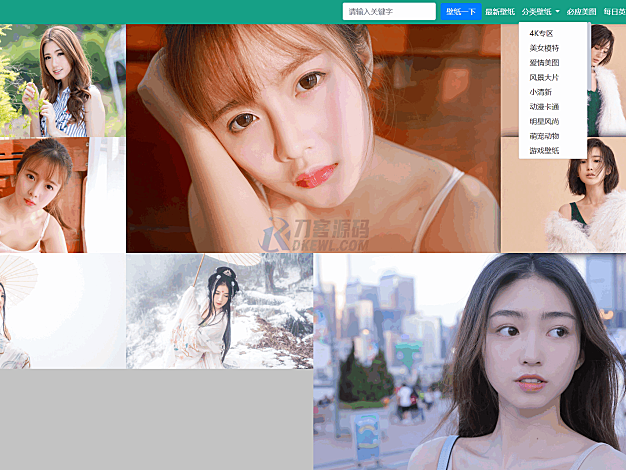Open the city street portrait wallpaper
The height and width of the screenshot is (470, 626).
pyautogui.click(x=469, y=361)
